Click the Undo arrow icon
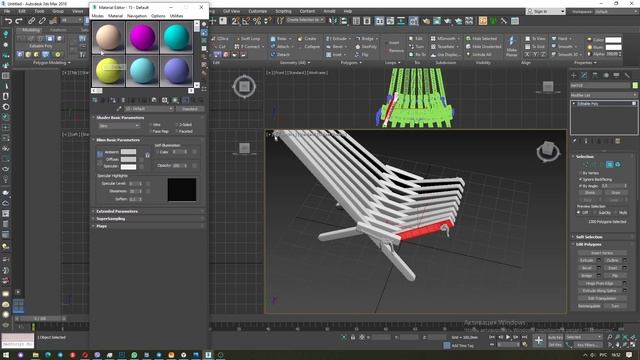The image size is (640, 360). [8, 20]
